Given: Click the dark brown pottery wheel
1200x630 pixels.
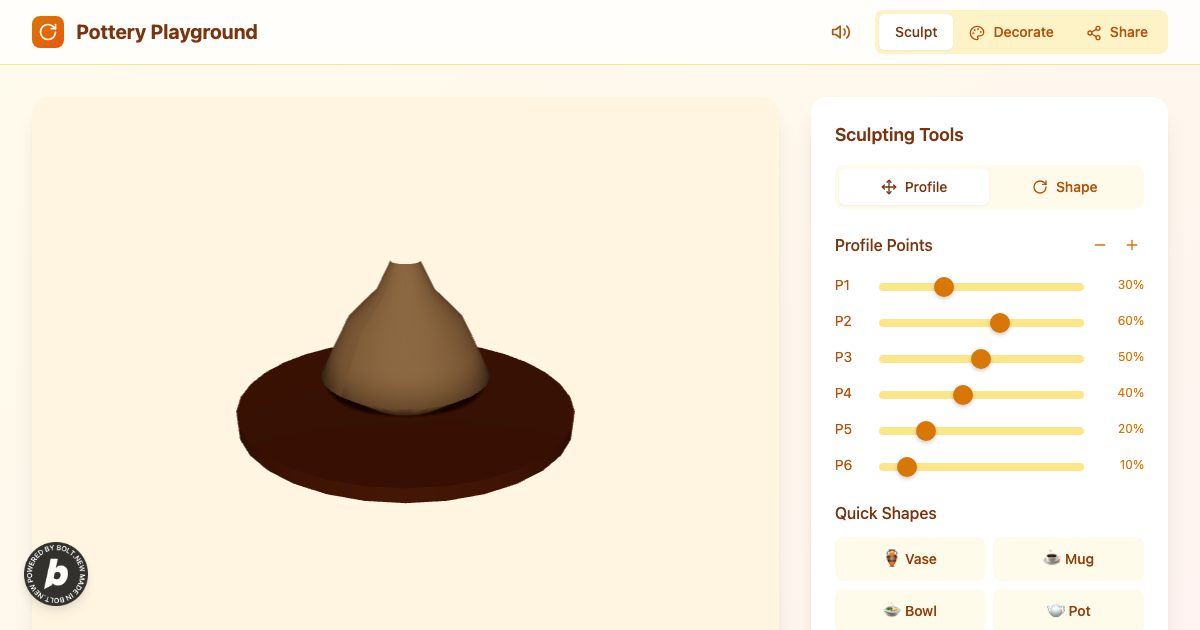Looking at the screenshot, I should (405, 448).
